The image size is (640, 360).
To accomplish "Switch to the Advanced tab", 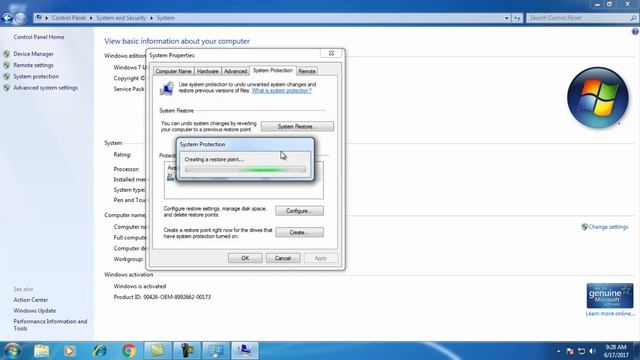I will [x=236, y=71].
